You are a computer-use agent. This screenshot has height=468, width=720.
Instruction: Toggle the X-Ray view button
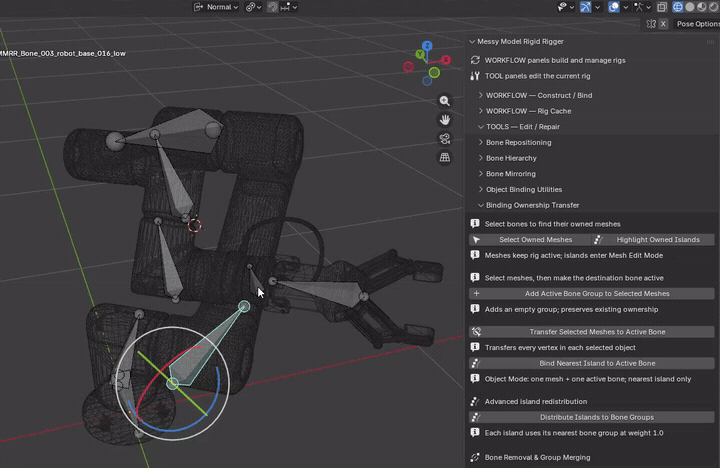click(662, 7)
